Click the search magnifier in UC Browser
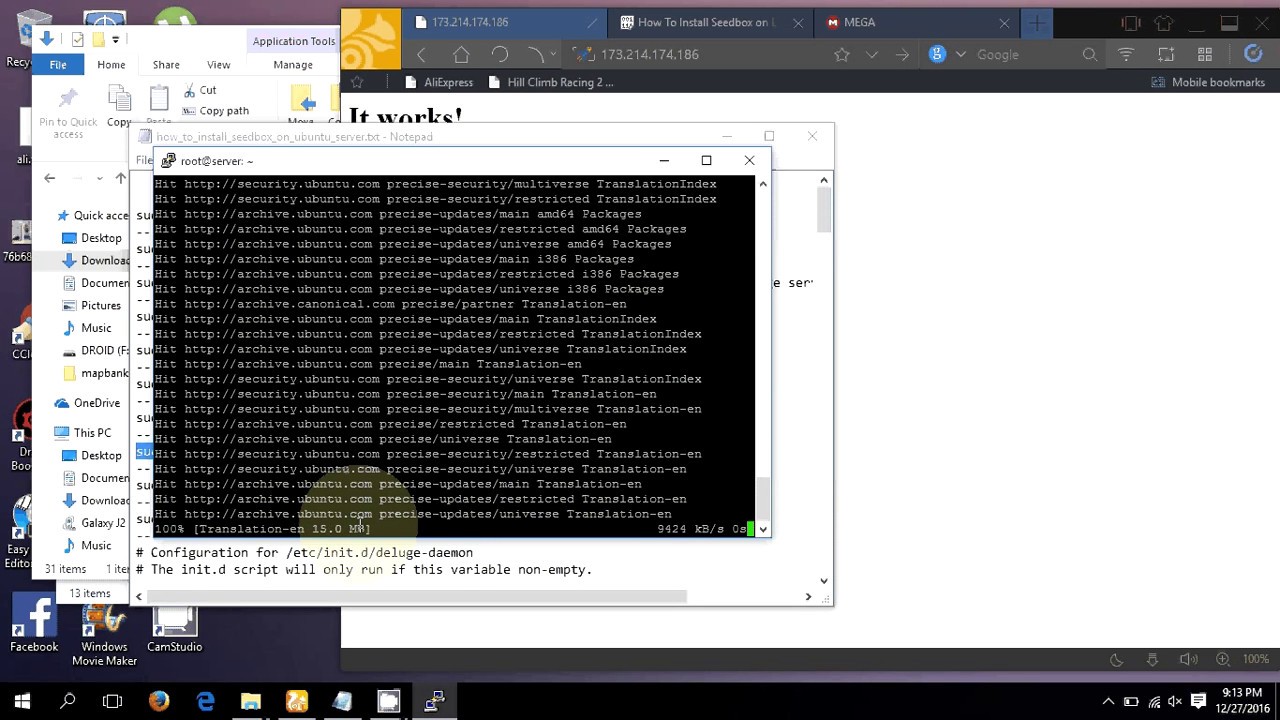 coord(1090,55)
